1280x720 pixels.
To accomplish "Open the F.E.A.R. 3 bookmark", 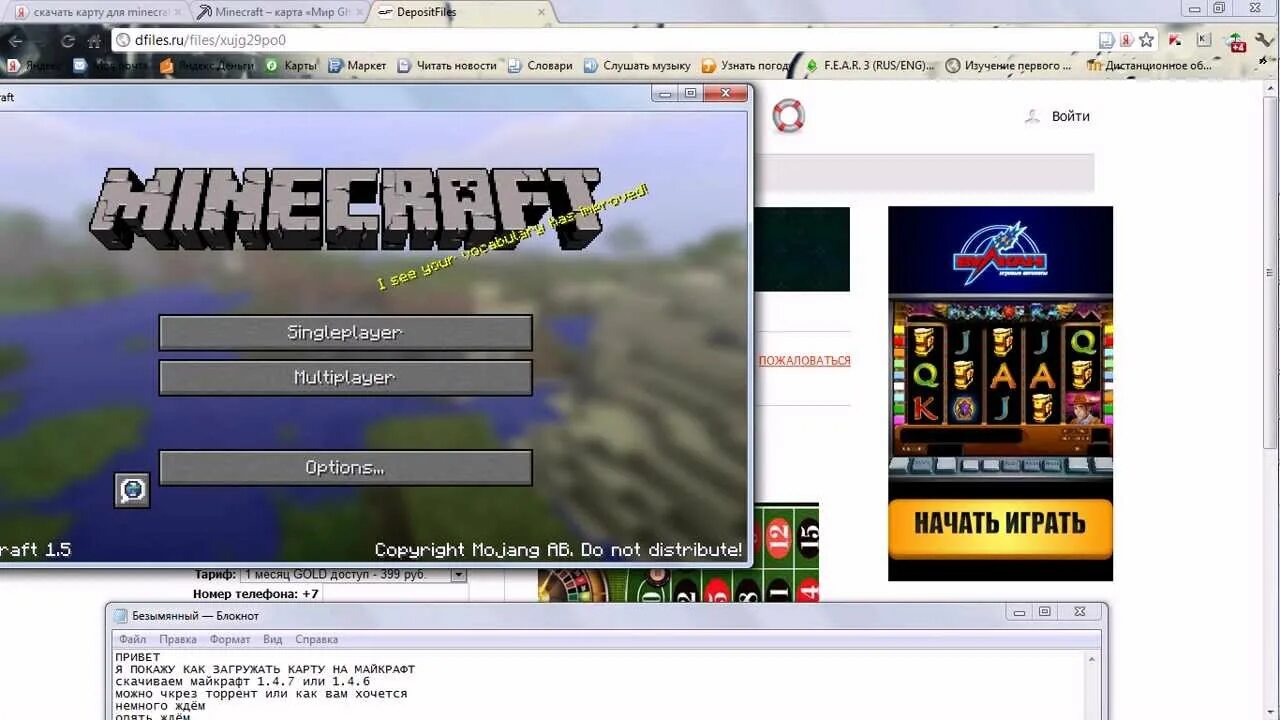I will (869, 65).
